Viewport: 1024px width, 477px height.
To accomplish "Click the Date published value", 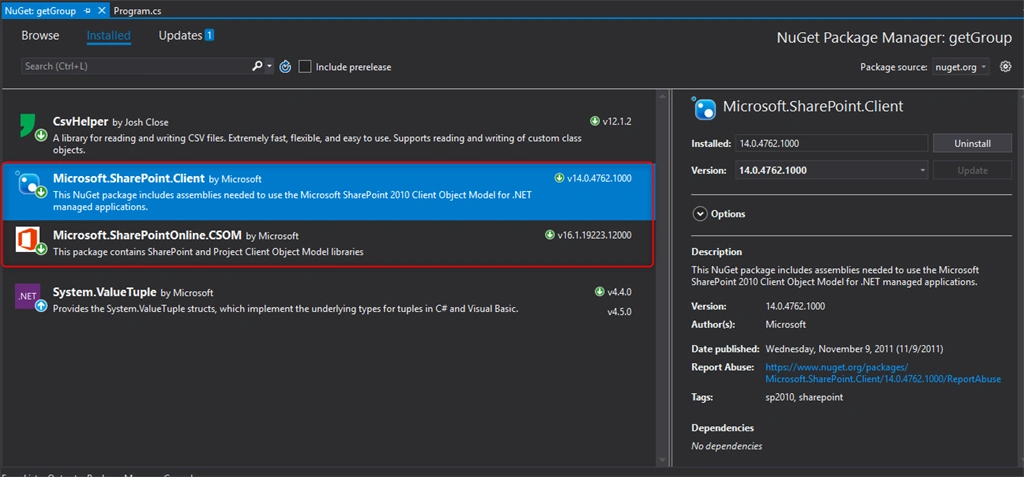I will click(854, 349).
